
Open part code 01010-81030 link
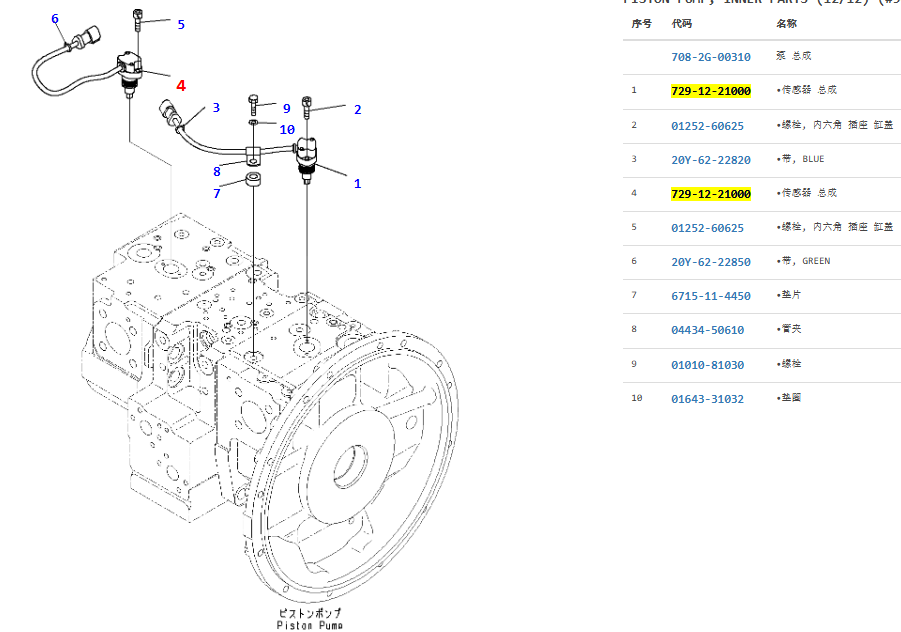coord(707,365)
